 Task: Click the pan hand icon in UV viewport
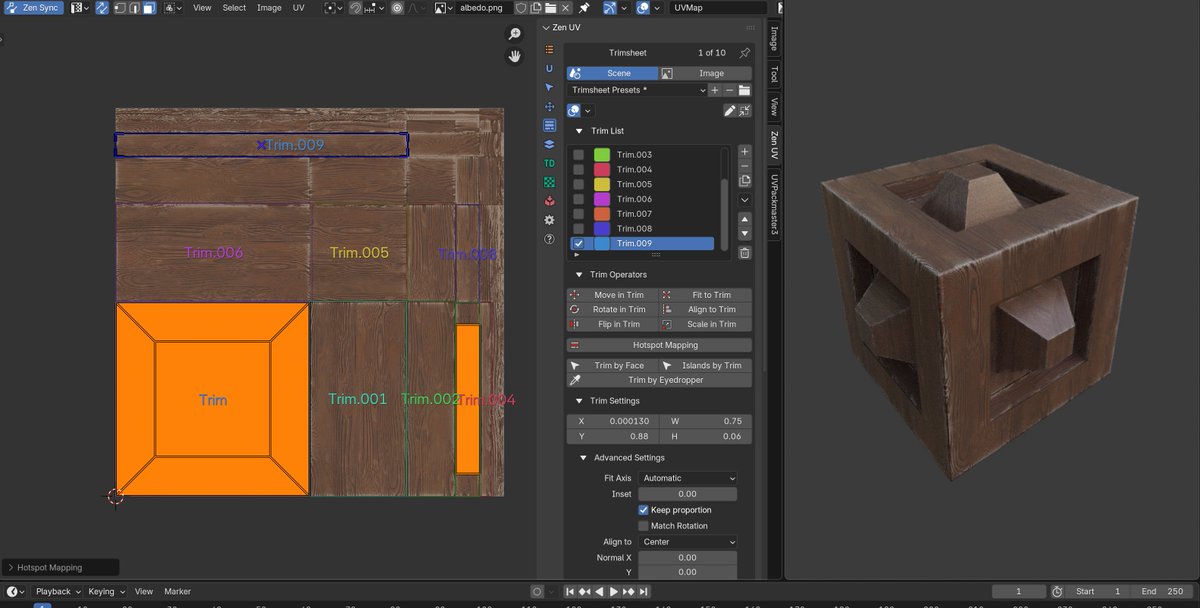click(515, 56)
